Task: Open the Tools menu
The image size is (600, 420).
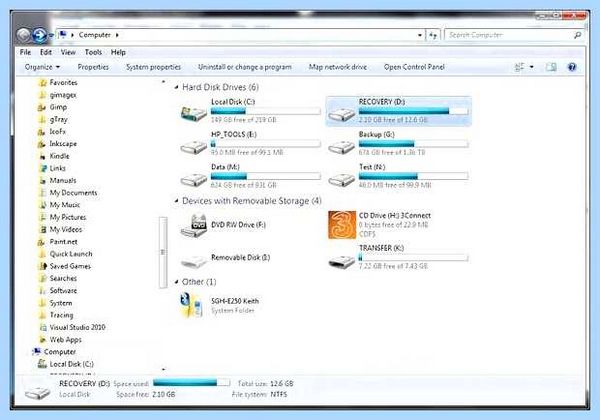Action: pos(93,52)
